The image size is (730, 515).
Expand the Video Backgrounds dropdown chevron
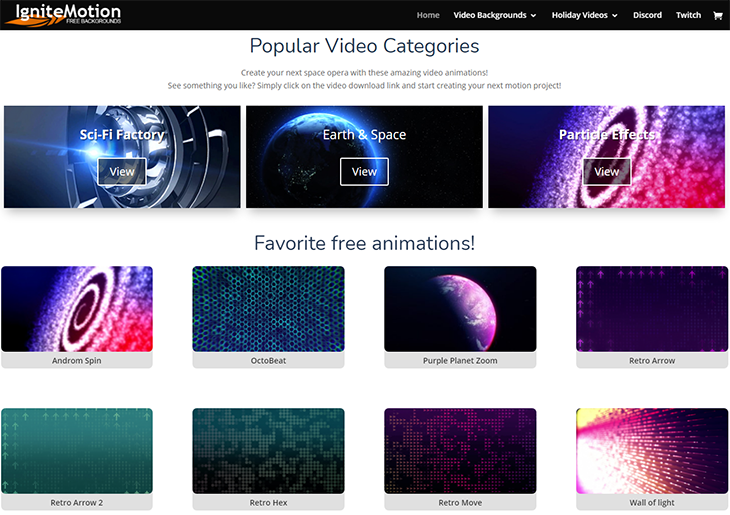click(x=533, y=16)
